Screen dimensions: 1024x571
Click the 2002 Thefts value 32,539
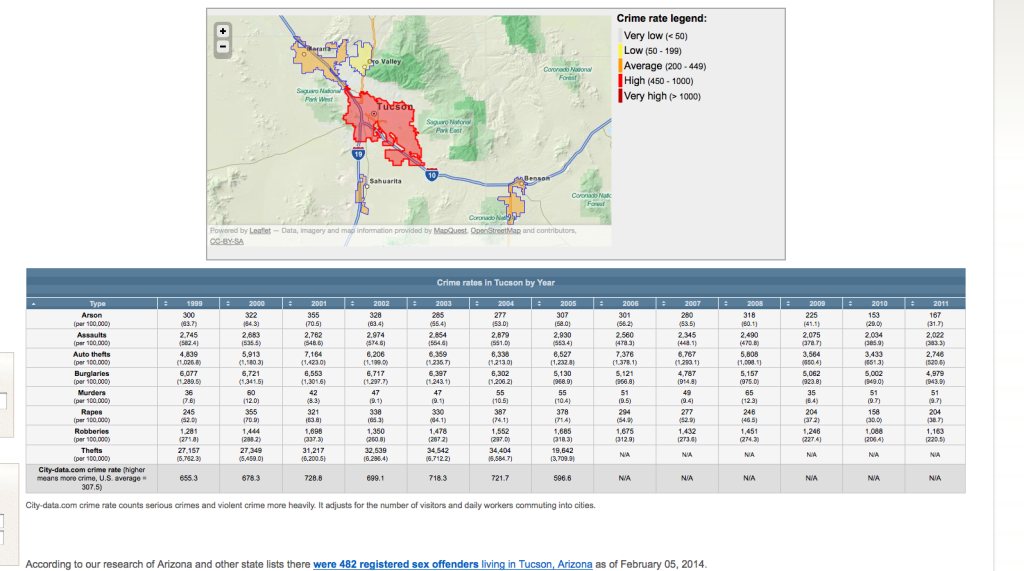point(376,450)
